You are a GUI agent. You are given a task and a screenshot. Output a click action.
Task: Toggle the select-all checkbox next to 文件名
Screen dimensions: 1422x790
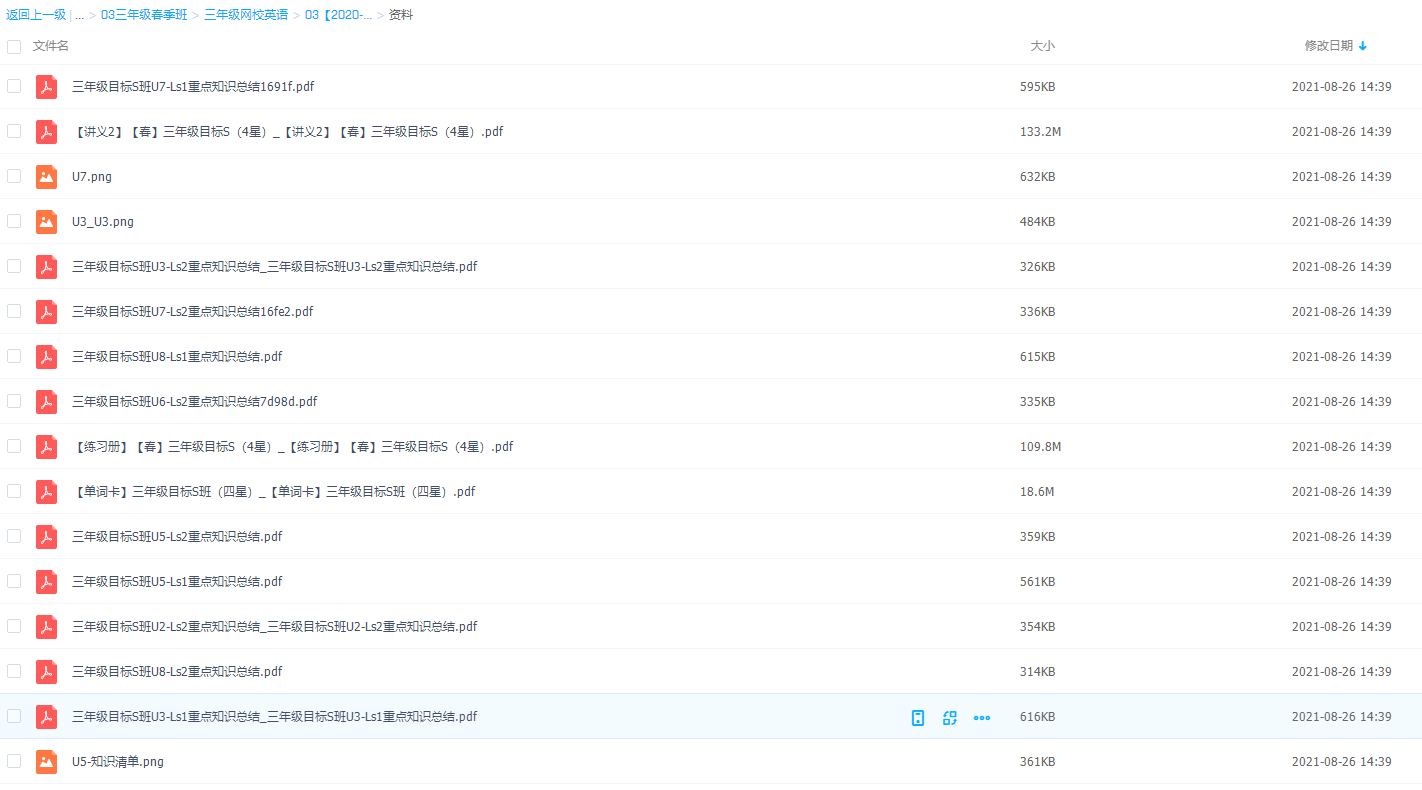click(14, 46)
